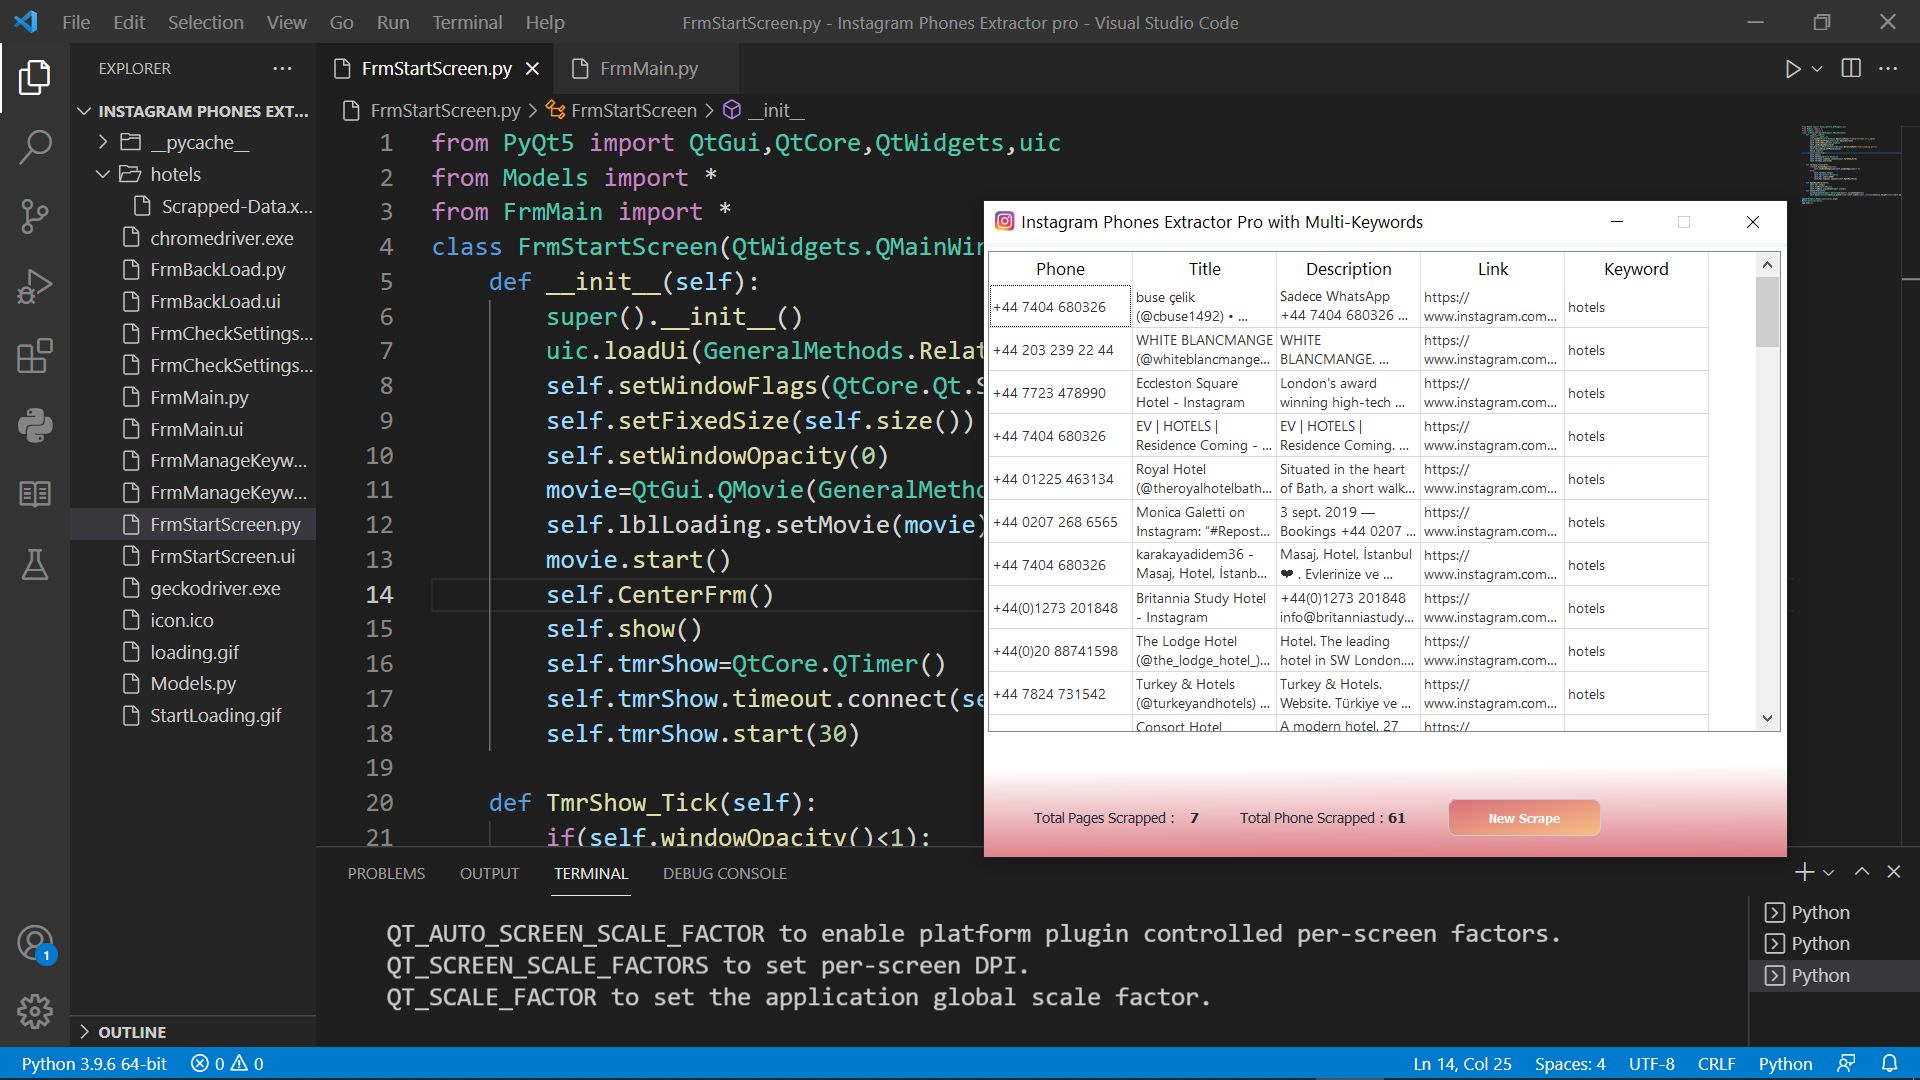Open the Source Control view

[x=35, y=216]
